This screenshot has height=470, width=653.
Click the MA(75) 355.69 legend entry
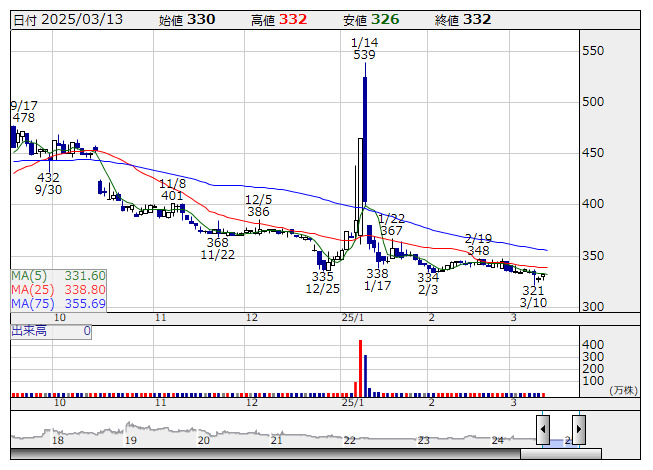click(x=58, y=303)
